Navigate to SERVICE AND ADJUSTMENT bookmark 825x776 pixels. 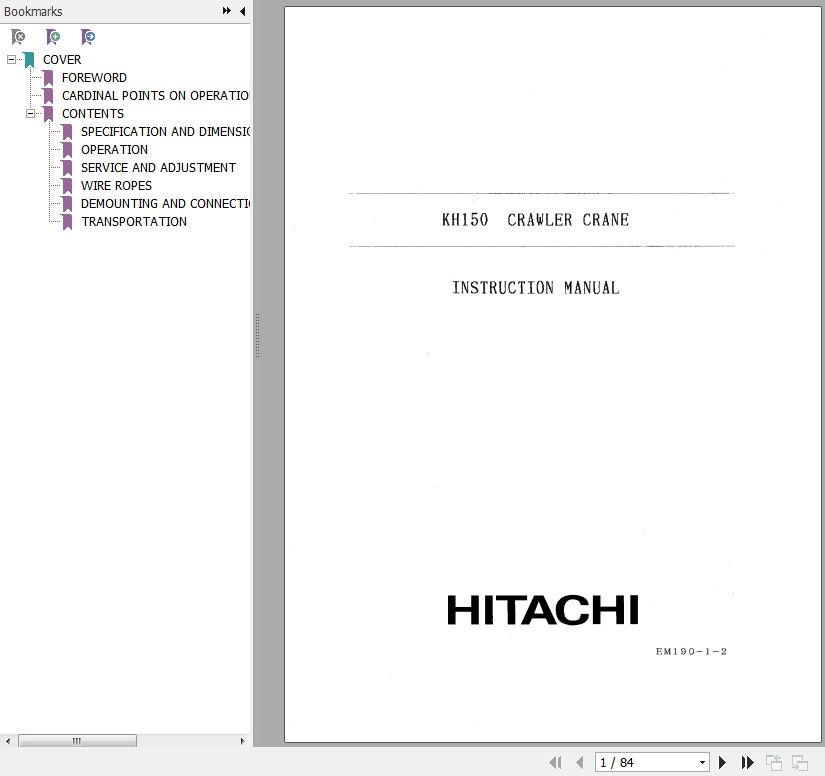[x=158, y=167]
